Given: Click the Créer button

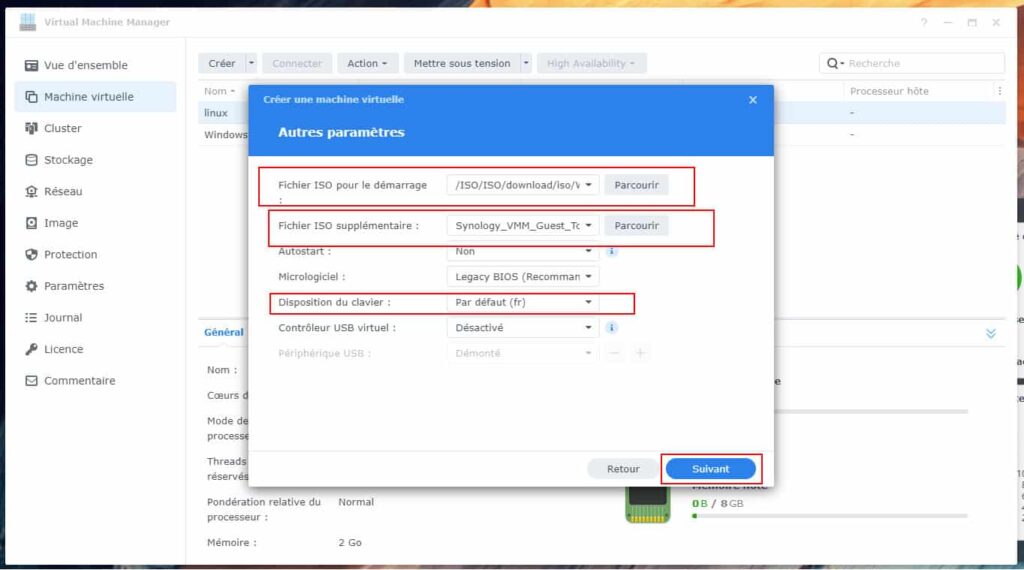Looking at the screenshot, I should [x=221, y=63].
